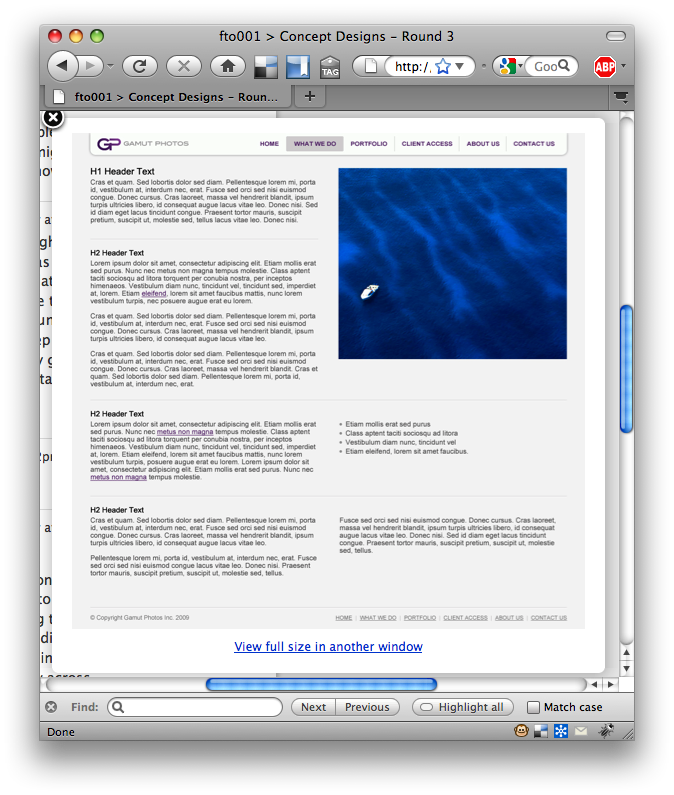Close the Find bar
The height and width of the screenshot is (795, 674).
(x=51, y=707)
